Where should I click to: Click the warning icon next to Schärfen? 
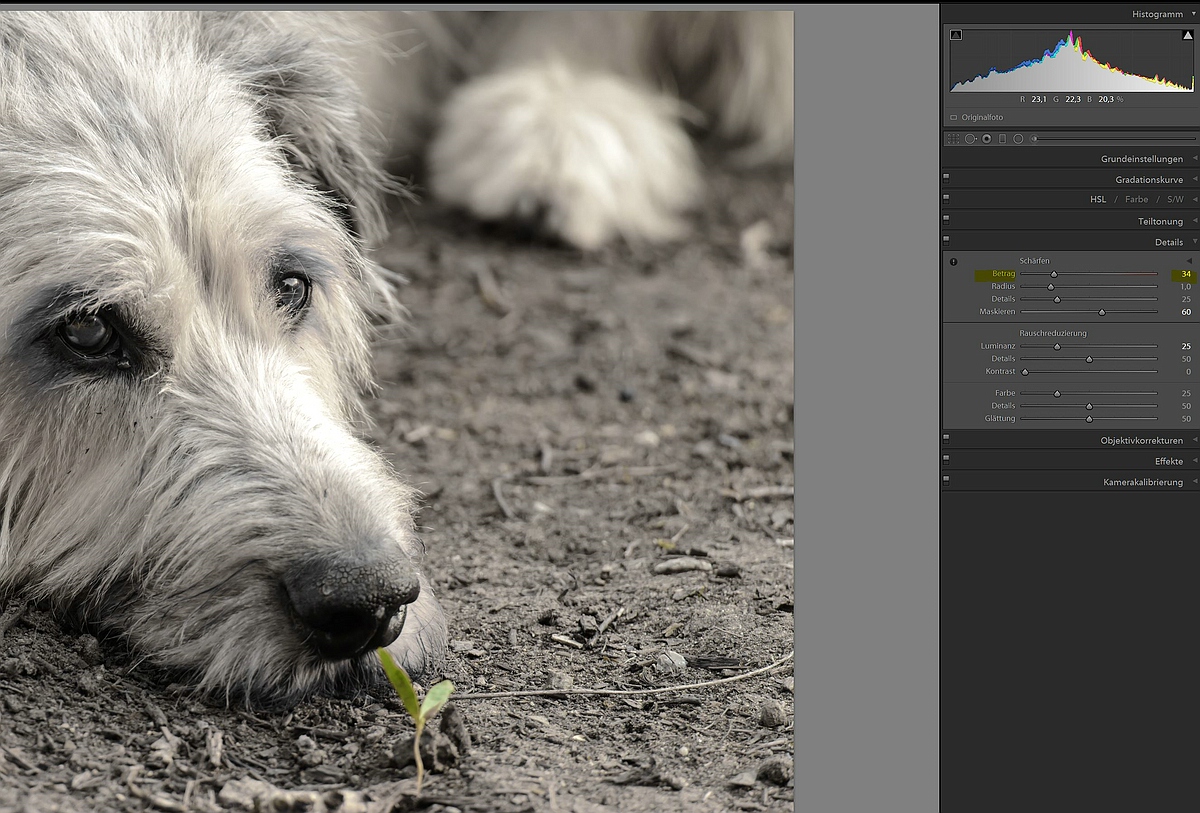pyautogui.click(x=953, y=262)
